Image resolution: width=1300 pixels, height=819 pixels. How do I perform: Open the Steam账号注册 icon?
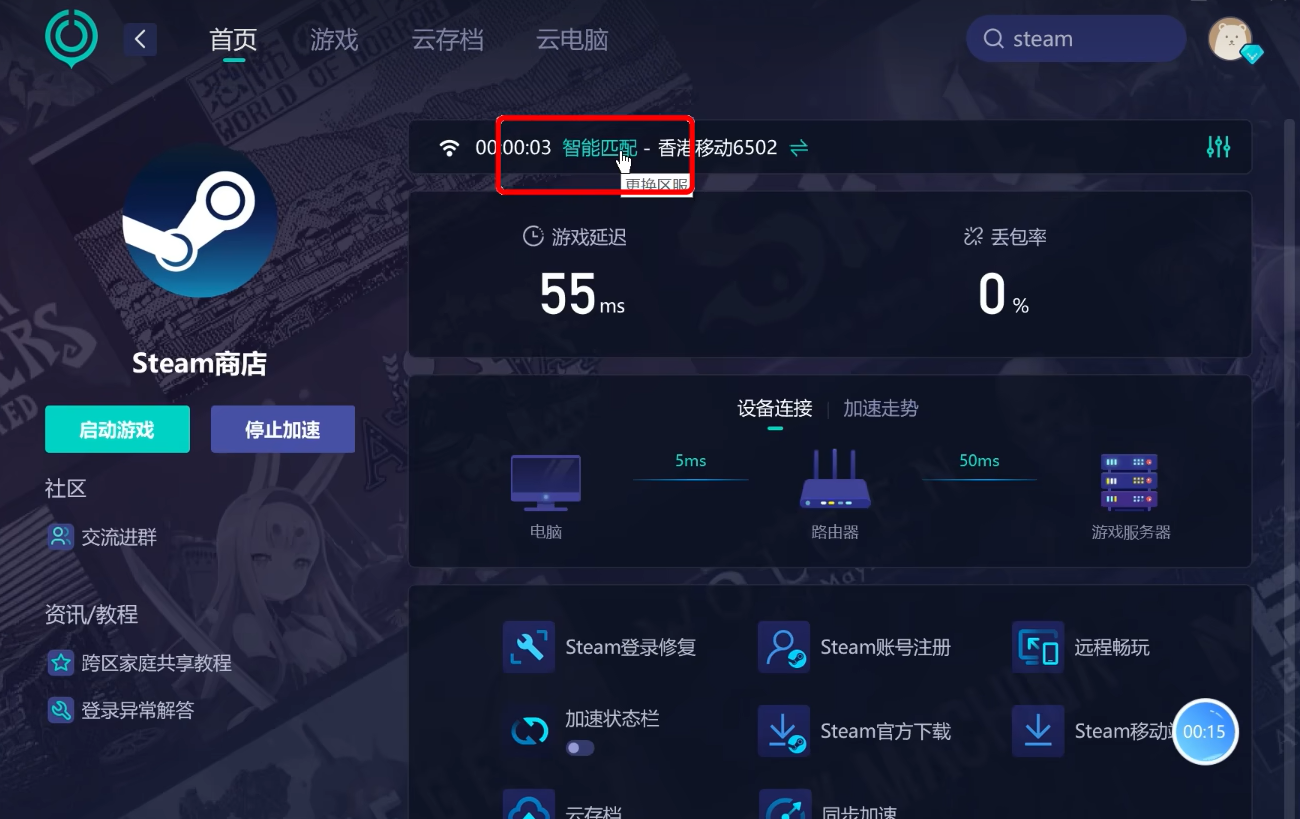click(783, 647)
